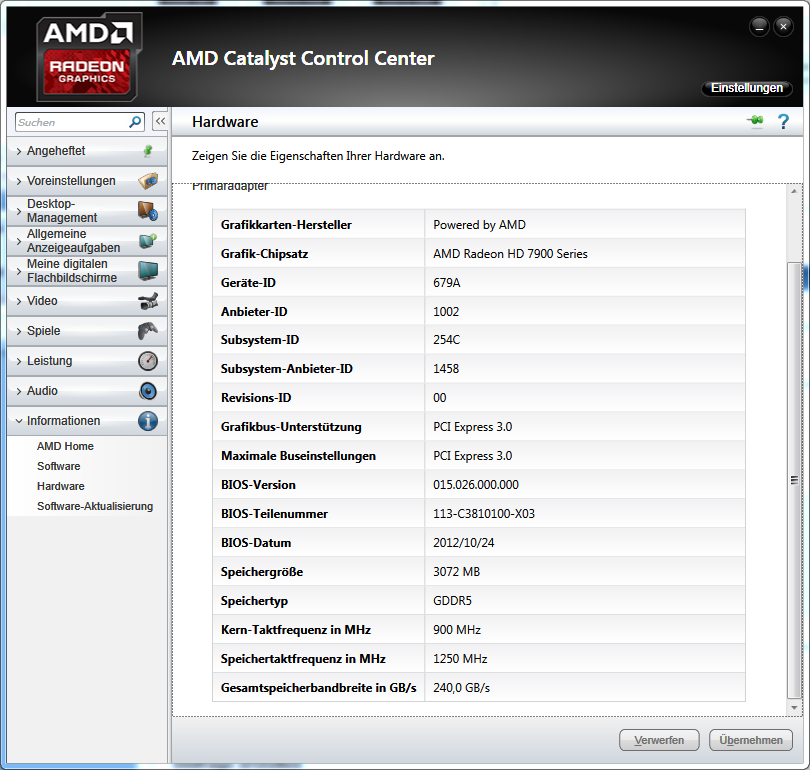Click the search magnifier icon
Viewport: 810px width, 770px height.
point(135,122)
